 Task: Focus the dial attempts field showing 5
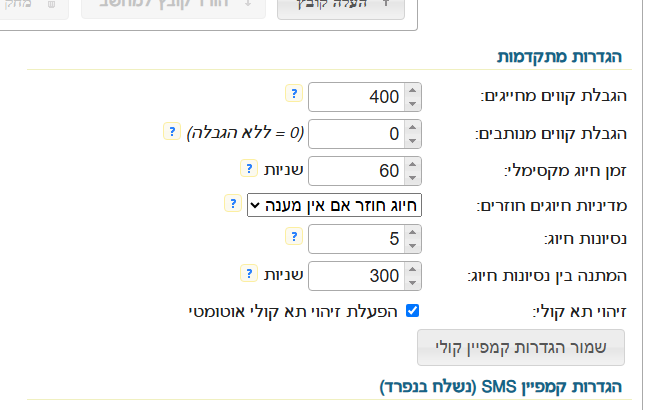(x=357, y=240)
